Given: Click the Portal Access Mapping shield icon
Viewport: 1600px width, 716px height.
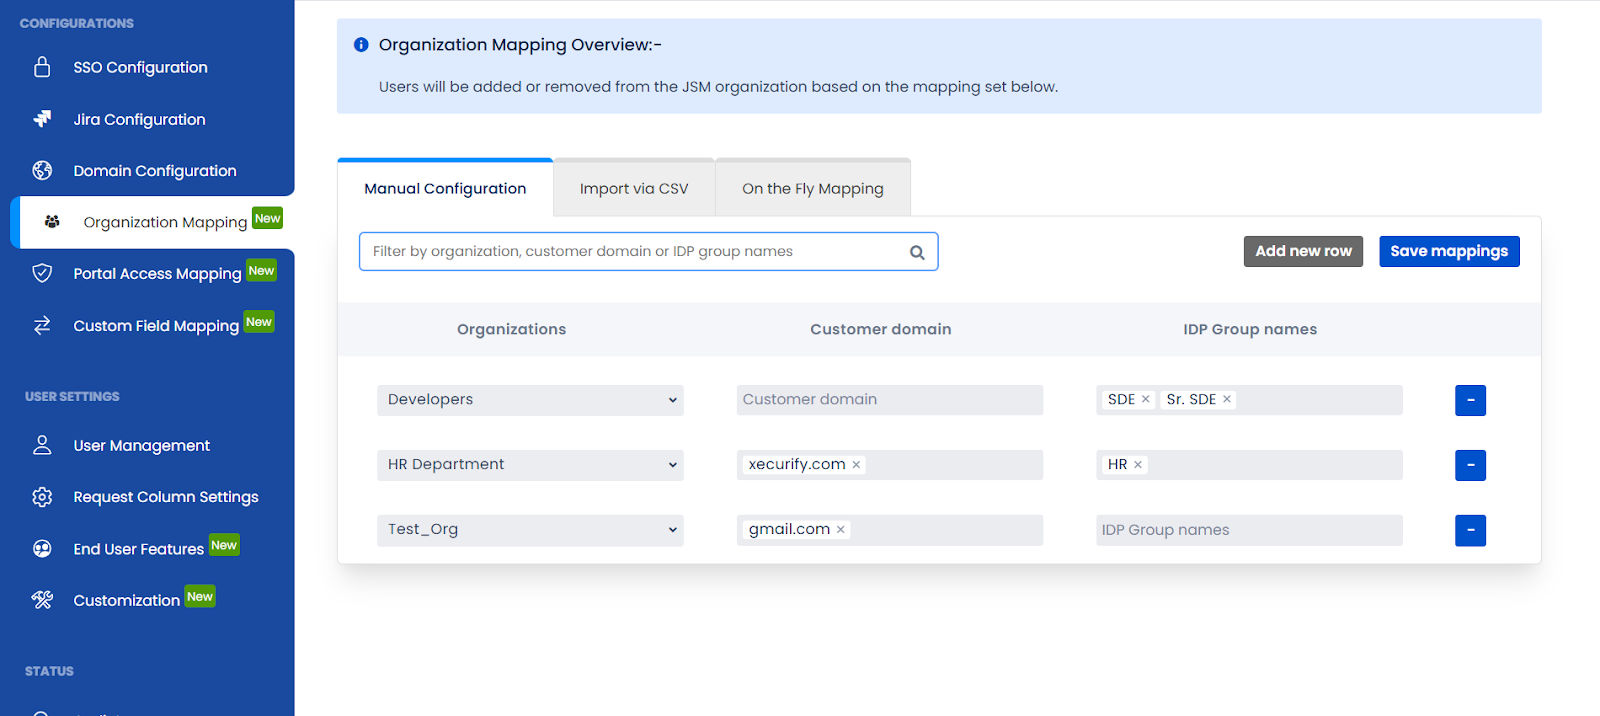Looking at the screenshot, I should pyautogui.click(x=42, y=273).
